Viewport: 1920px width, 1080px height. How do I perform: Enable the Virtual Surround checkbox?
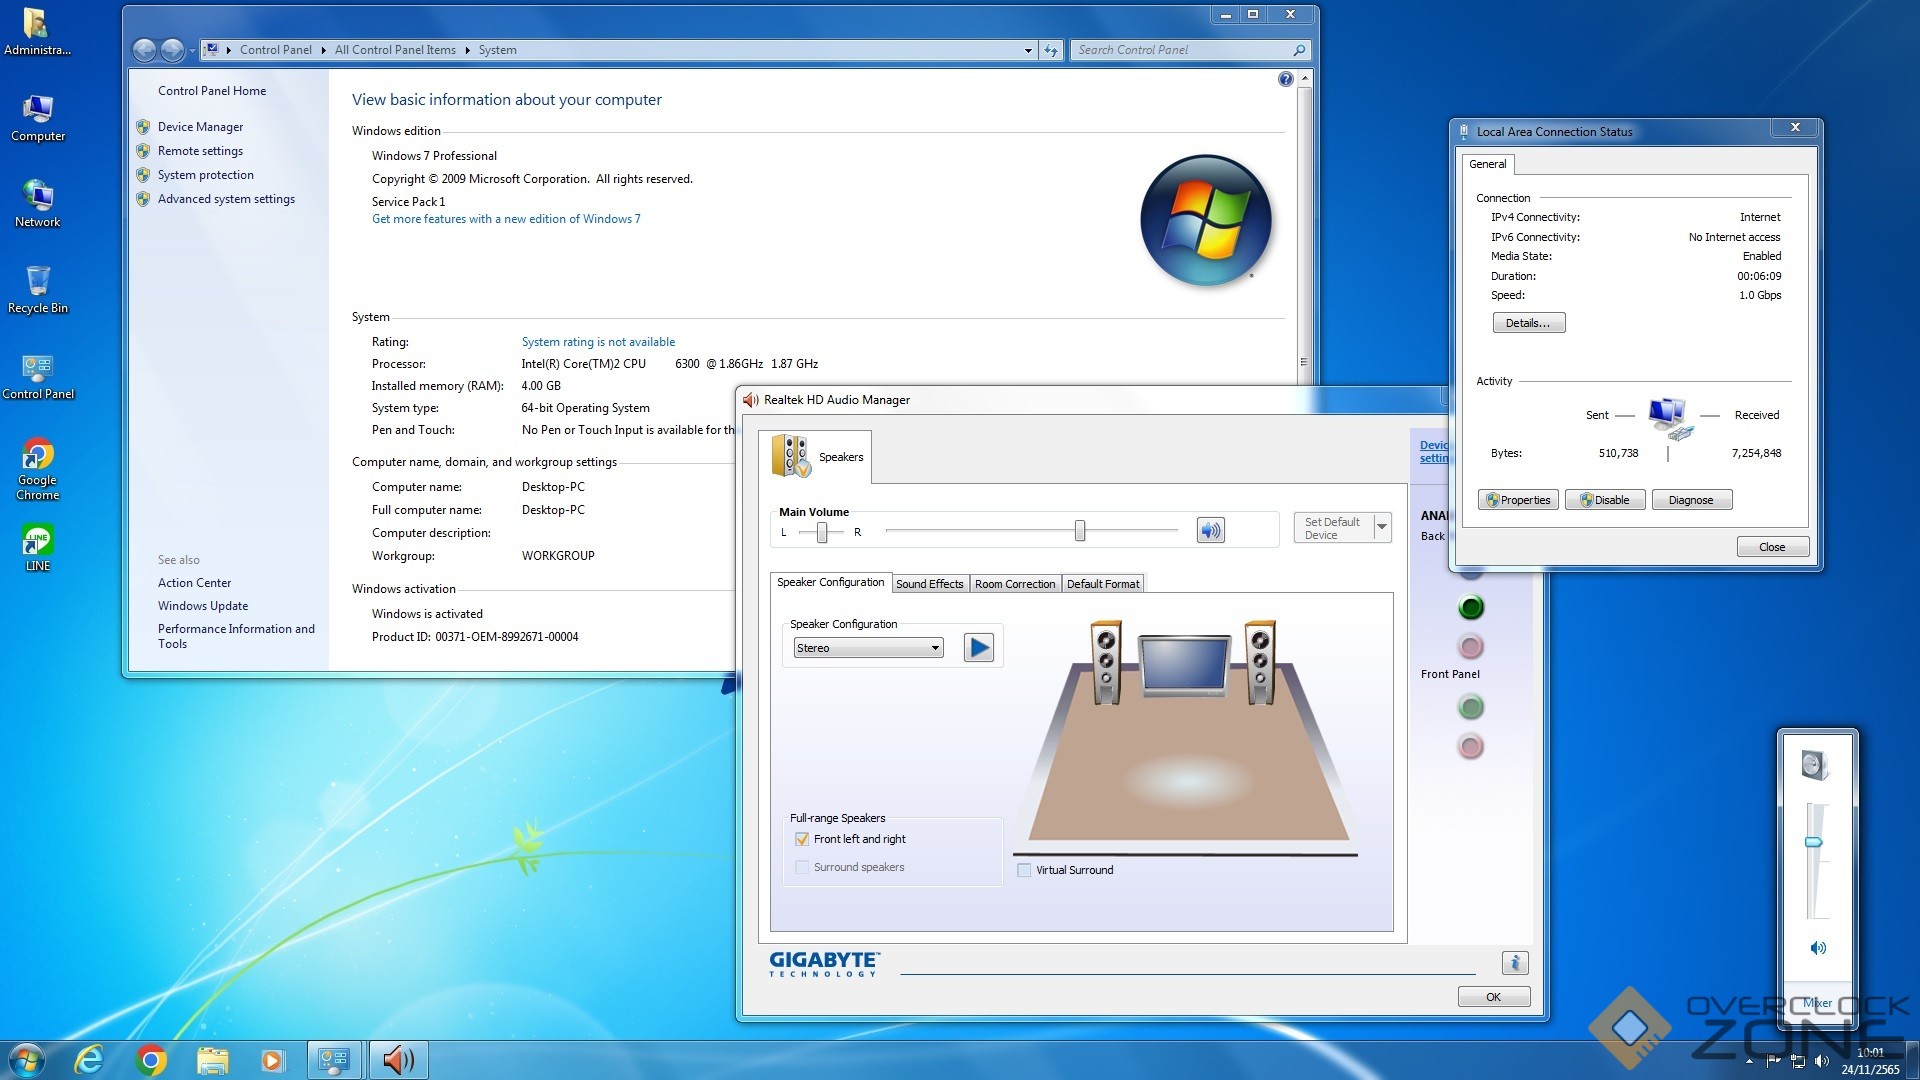[x=1024, y=870]
